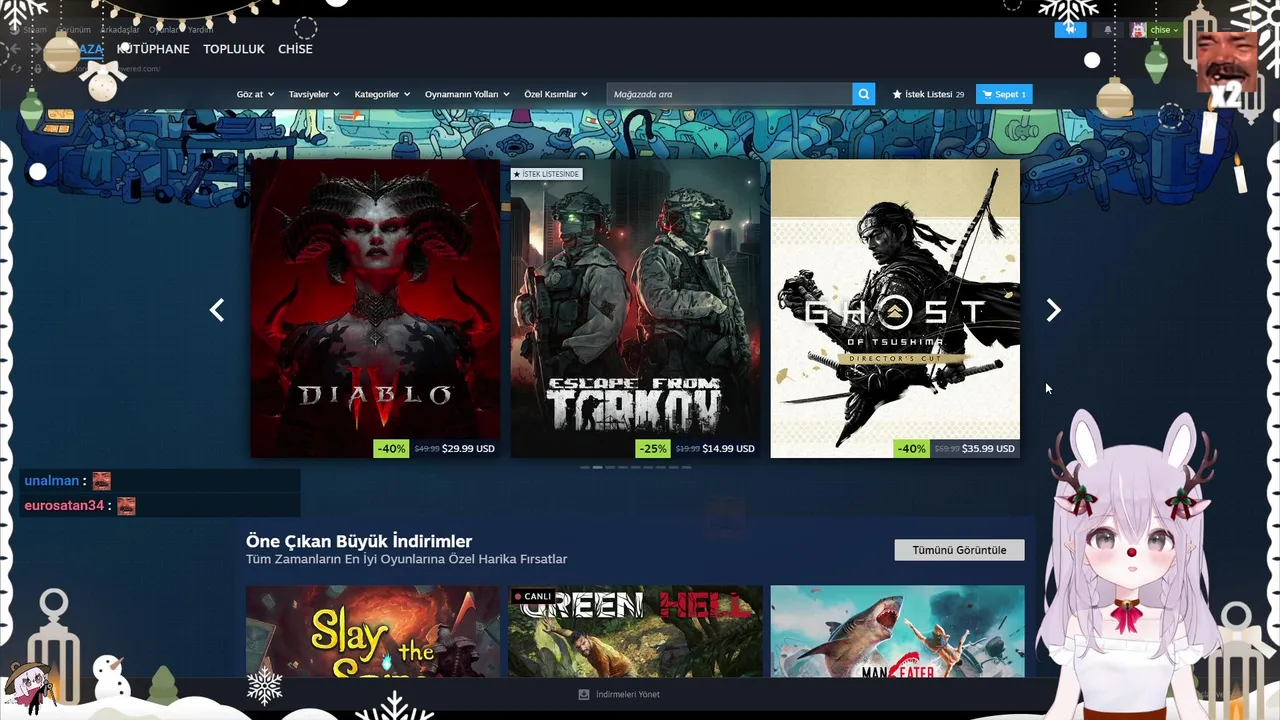Expand the Özel Kısımlar dropdown
The height and width of the screenshot is (720, 1280).
(x=556, y=94)
